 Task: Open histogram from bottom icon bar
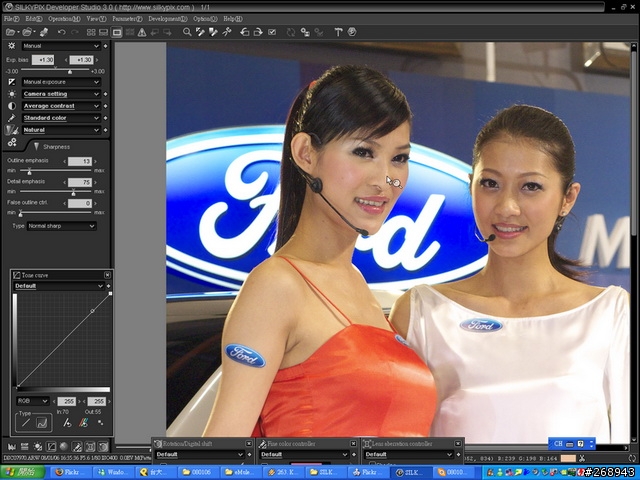pos(11,447)
